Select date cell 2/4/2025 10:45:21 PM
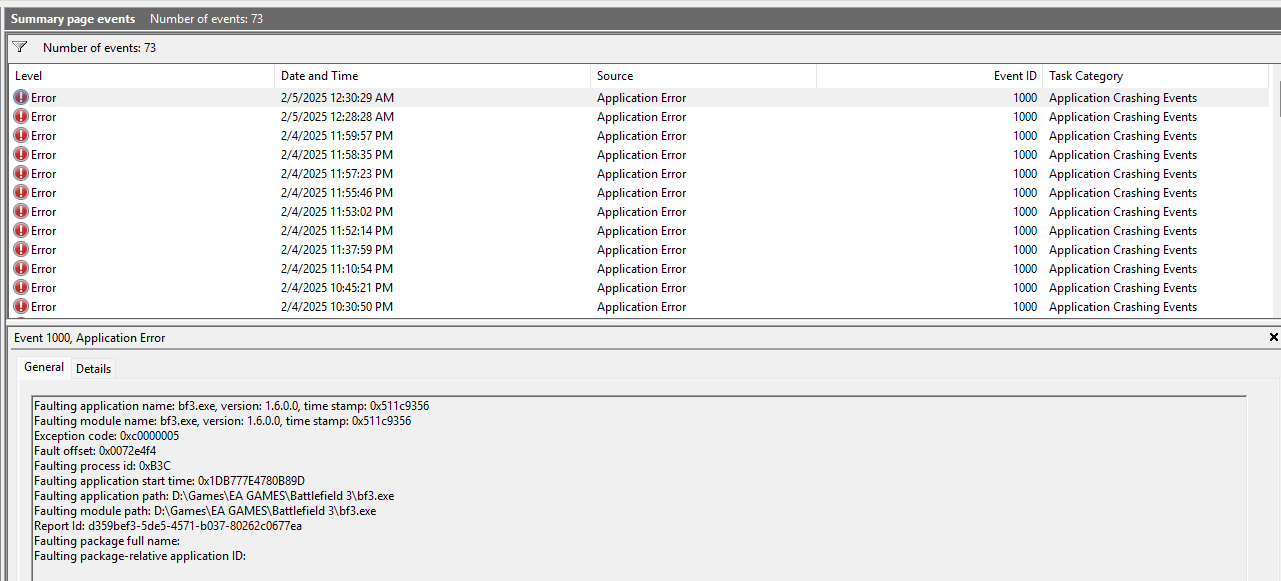The height and width of the screenshot is (581, 1281). pyautogui.click(x=337, y=288)
